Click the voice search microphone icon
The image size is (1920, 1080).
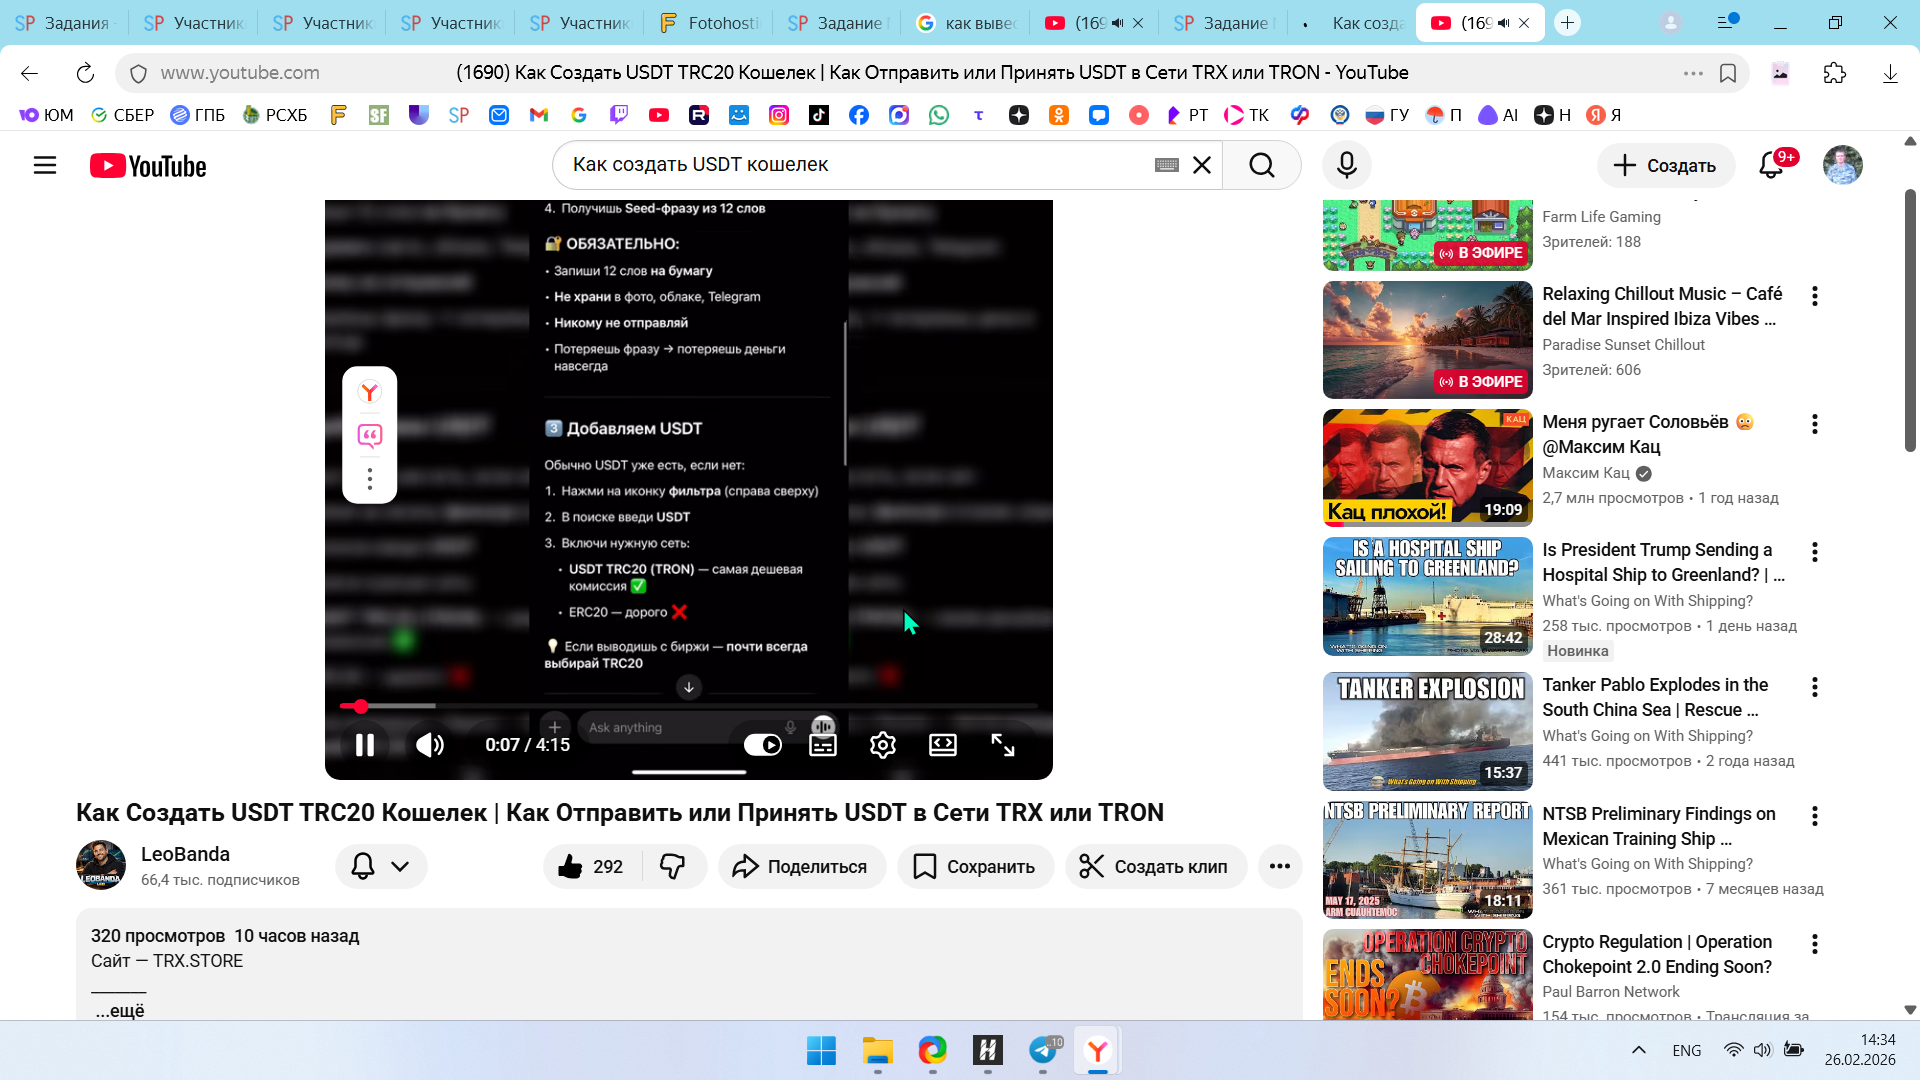[1346, 165]
